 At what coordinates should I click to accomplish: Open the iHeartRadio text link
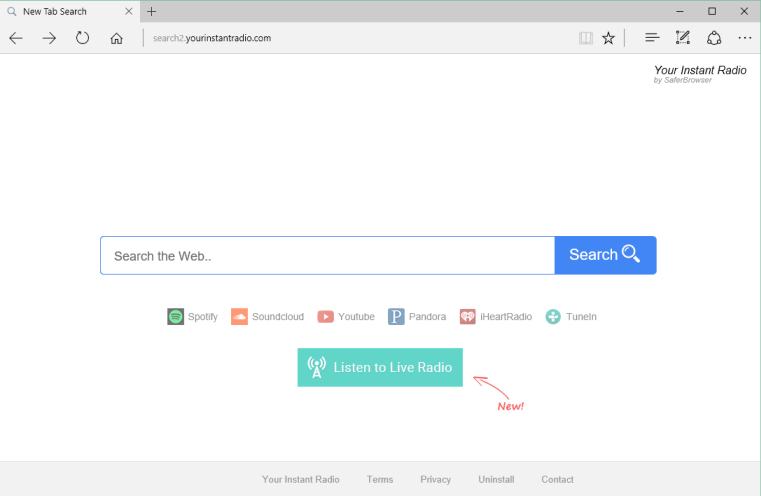tap(506, 316)
